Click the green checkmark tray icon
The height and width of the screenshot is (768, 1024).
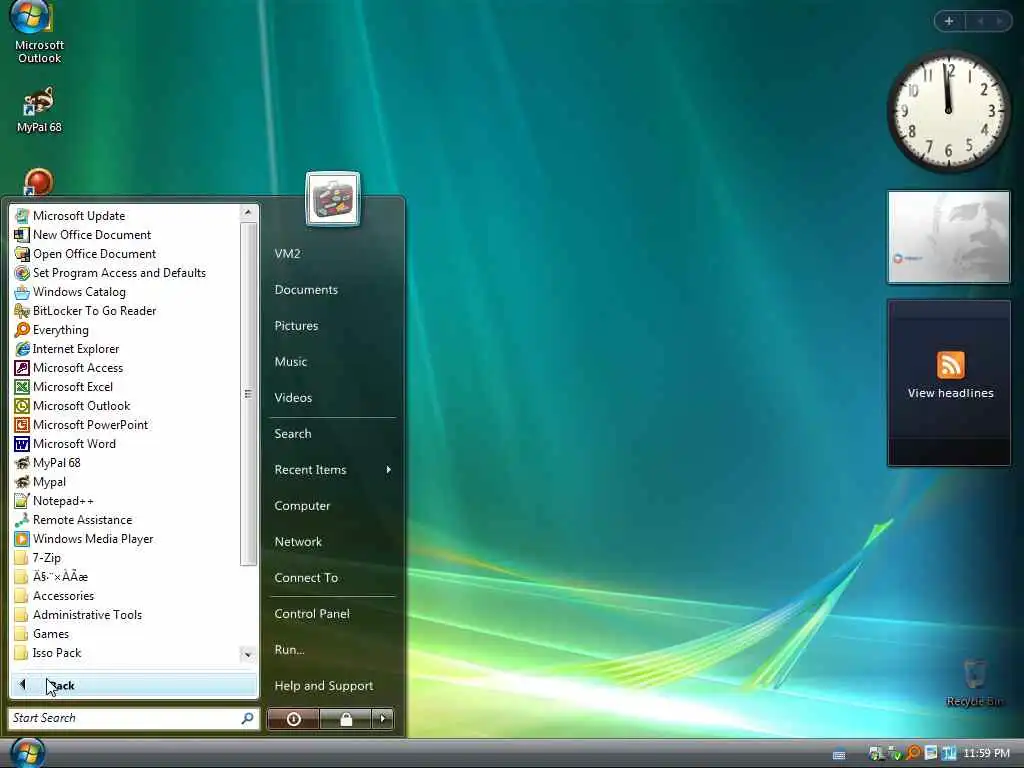(x=894, y=753)
